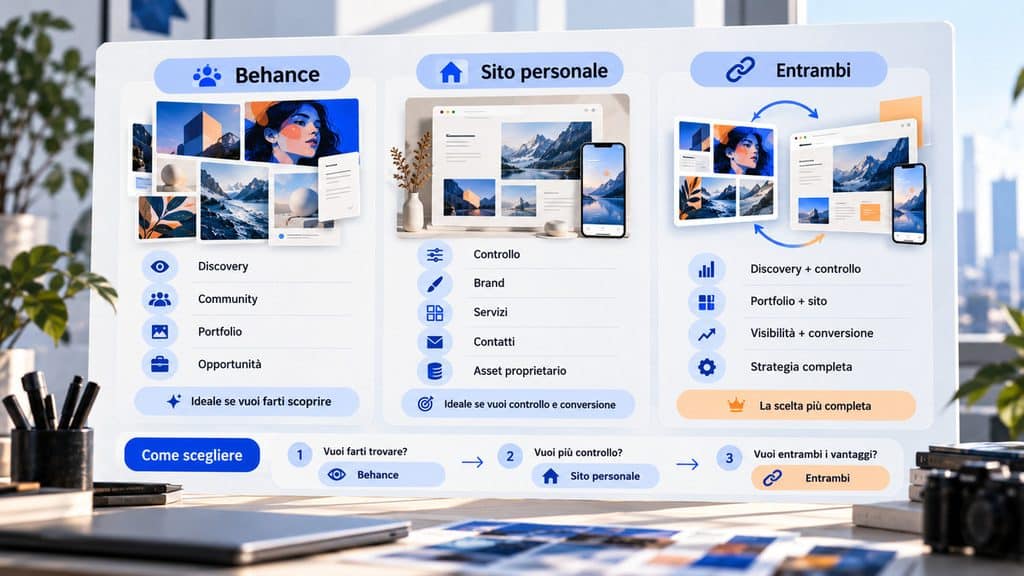Click the trend arrow icon beside Visibilità + conversione
Image resolution: width=1024 pixels, height=576 pixels.
(707, 334)
